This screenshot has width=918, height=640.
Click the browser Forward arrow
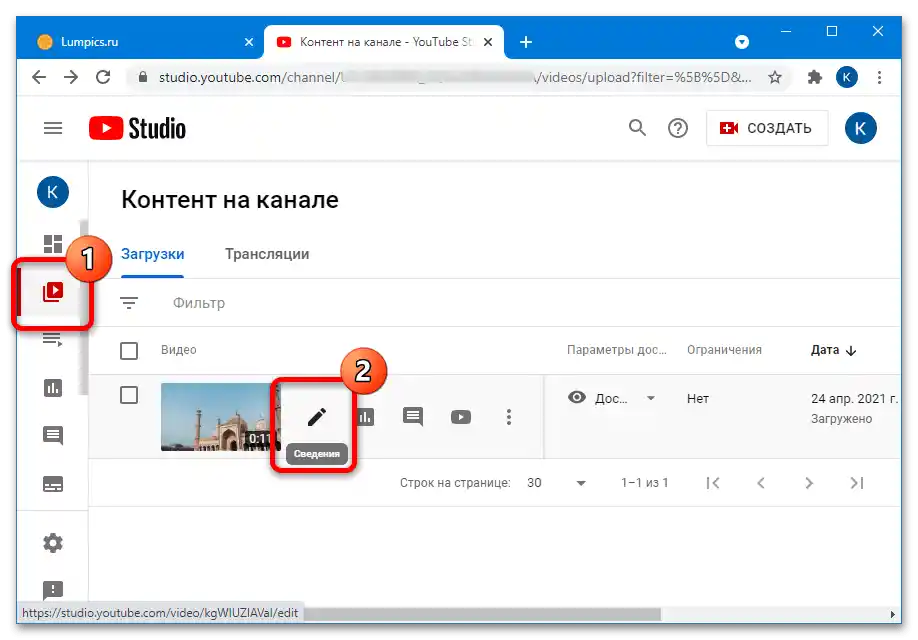[x=71, y=77]
